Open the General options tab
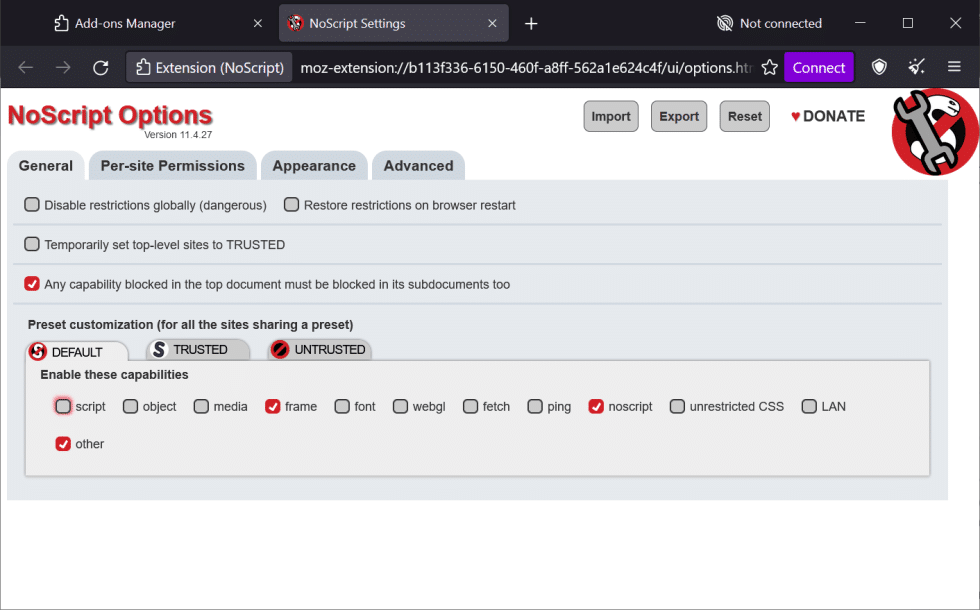Viewport: 980px width, 610px height. click(46, 166)
